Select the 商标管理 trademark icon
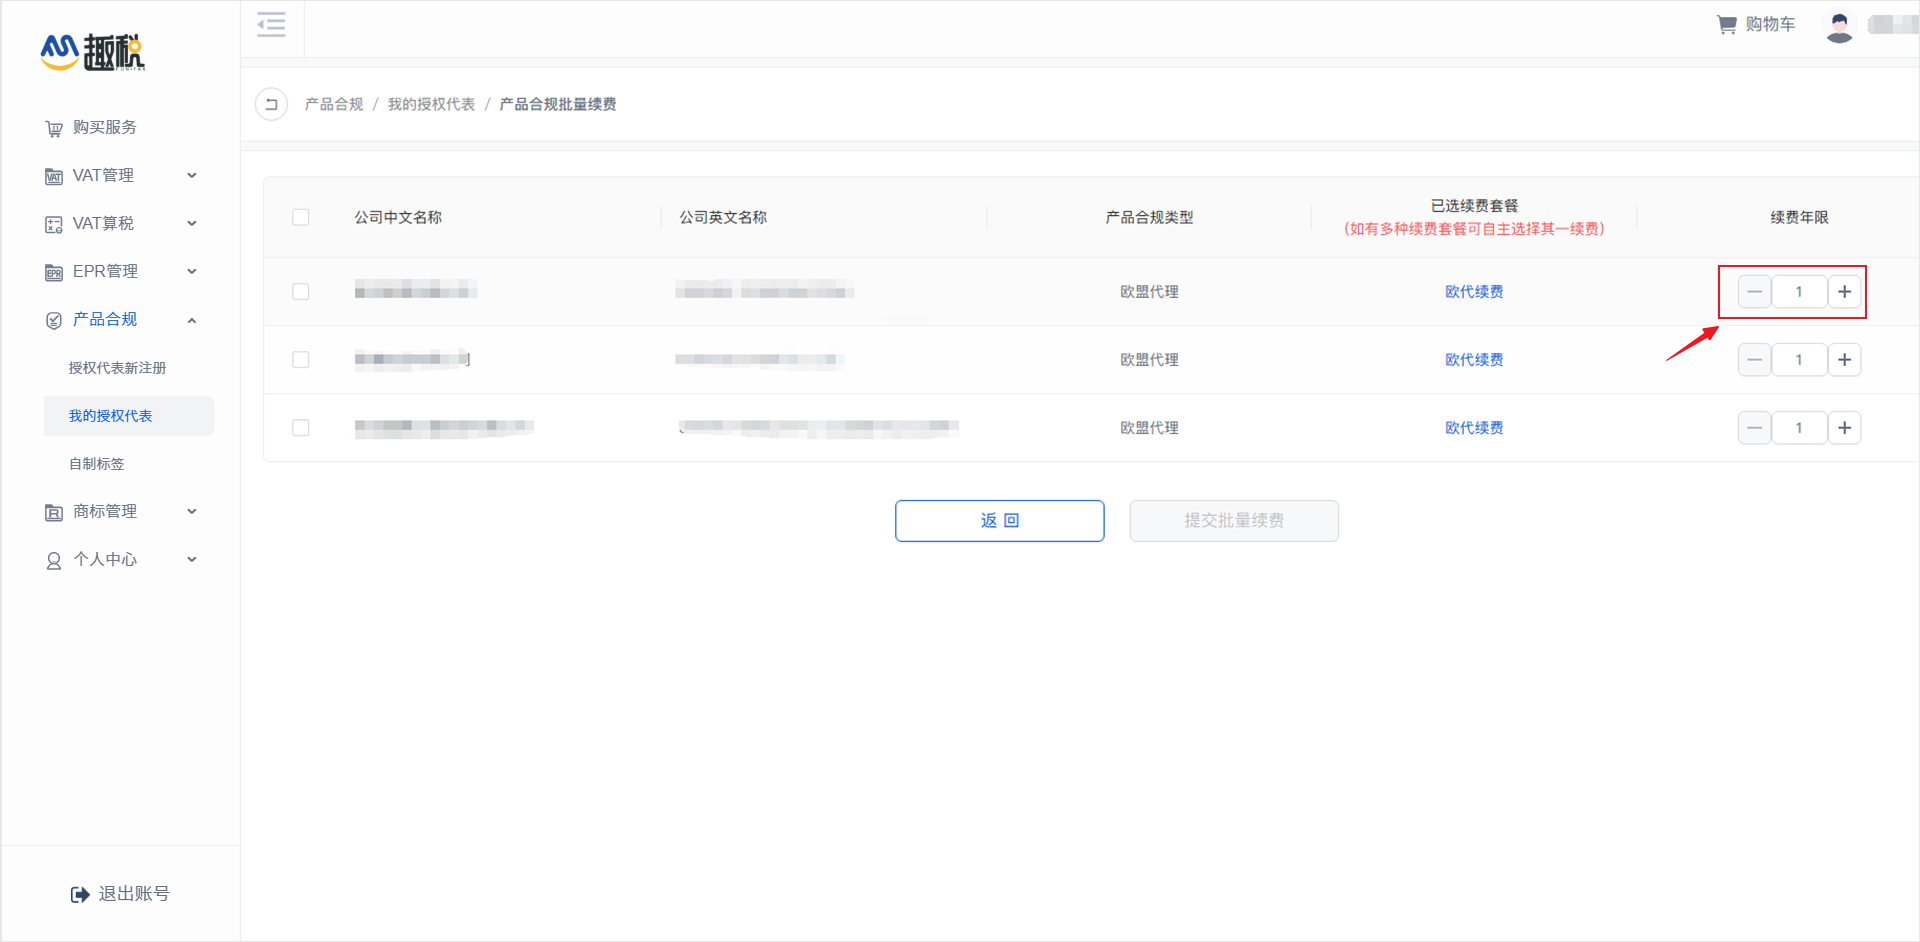The image size is (1920, 942). coord(53,511)
